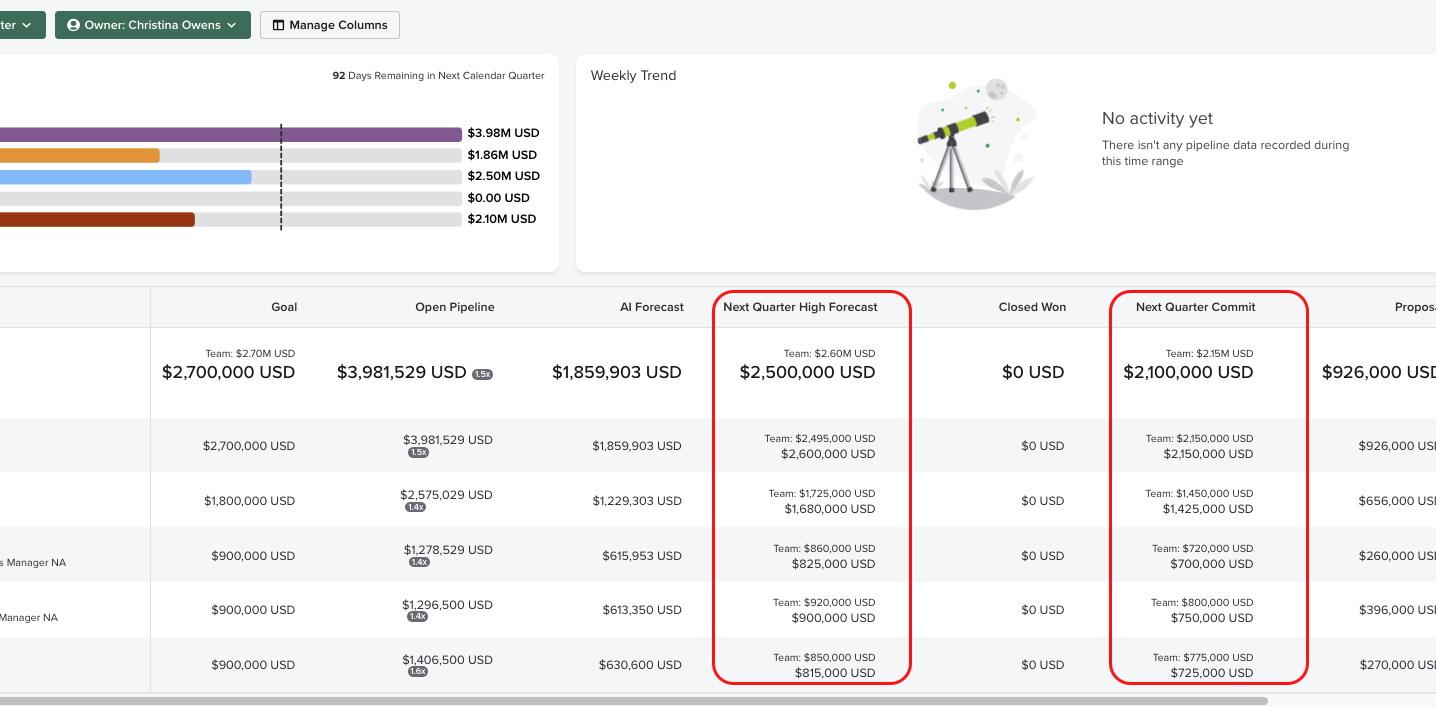Sort by the Next Quarter High Forecast header

coord(800,307)
